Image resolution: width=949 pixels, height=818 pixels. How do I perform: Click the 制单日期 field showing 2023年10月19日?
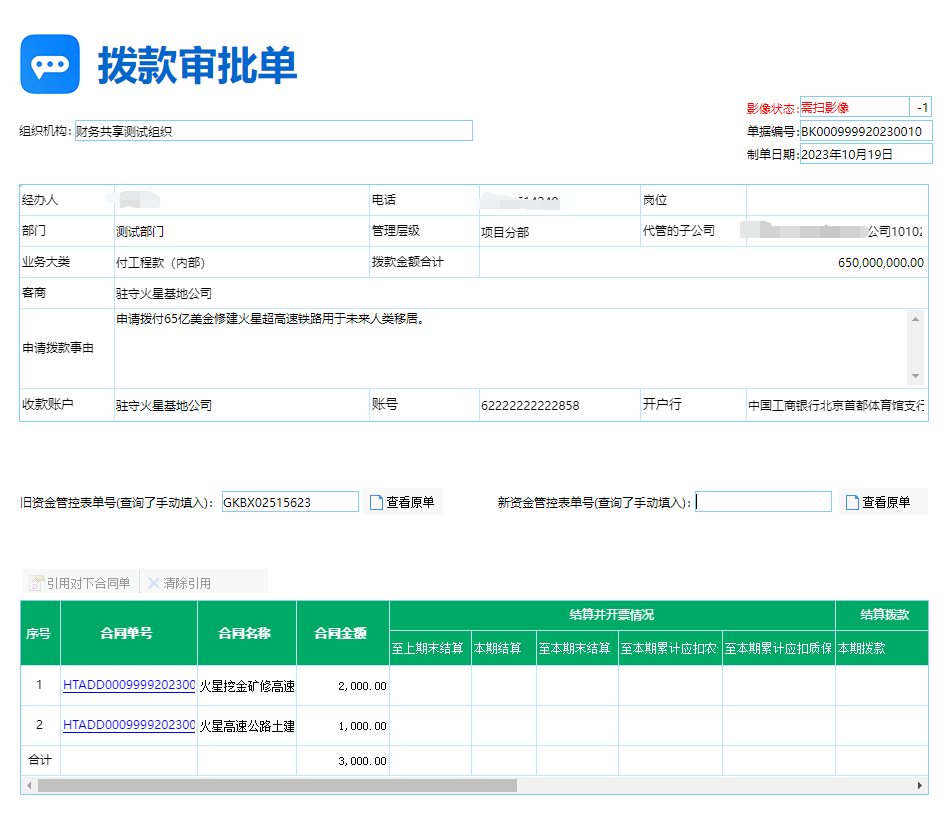(865, 154)
